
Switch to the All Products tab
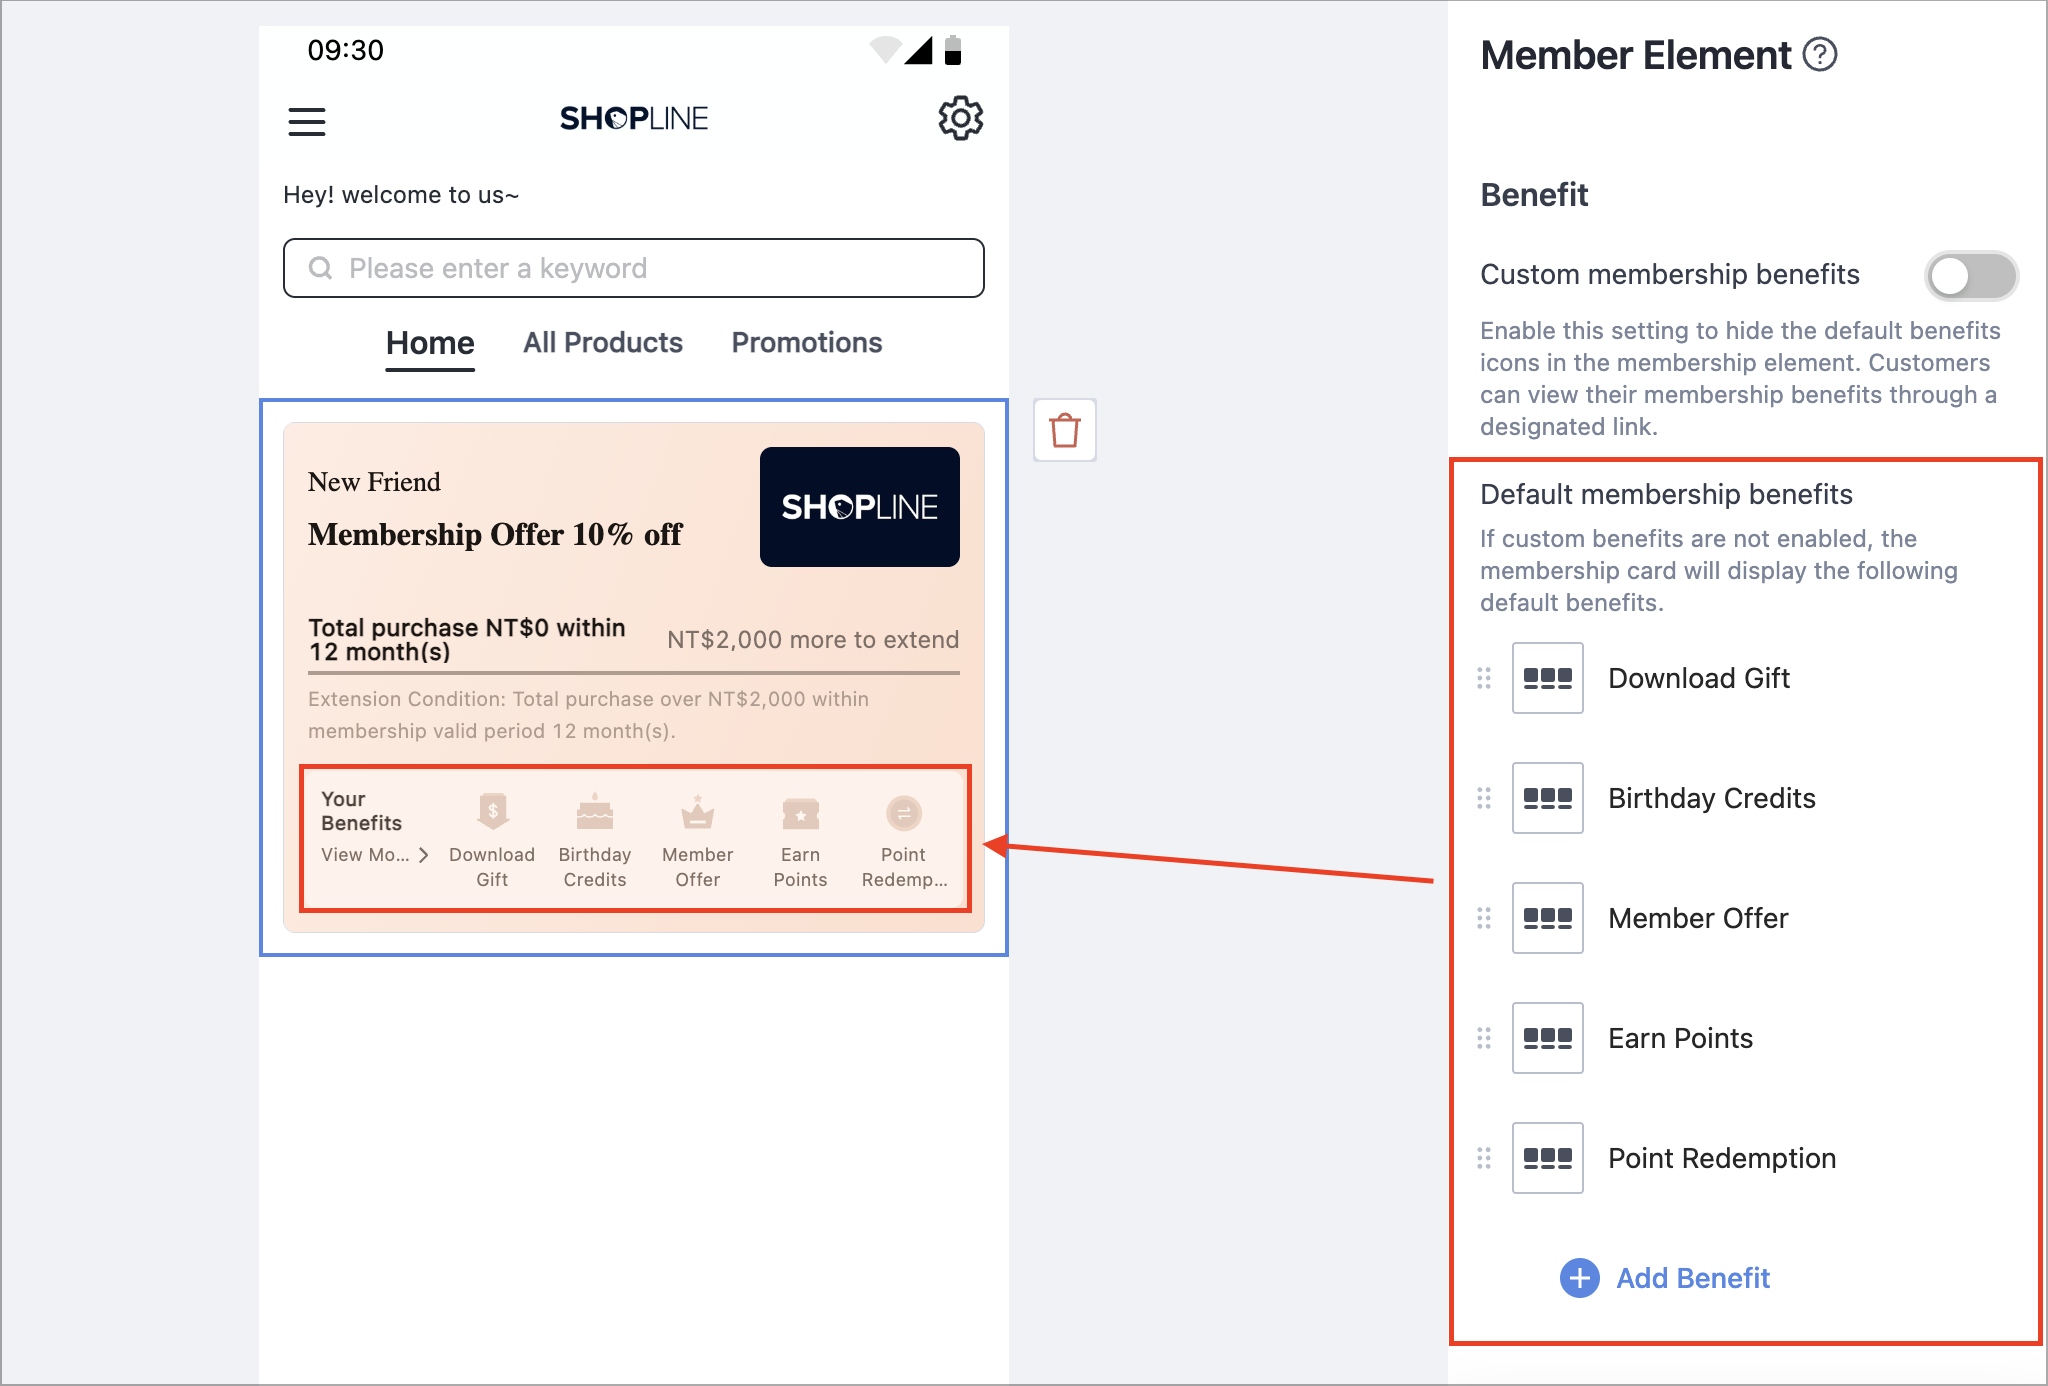click(603, 343)
